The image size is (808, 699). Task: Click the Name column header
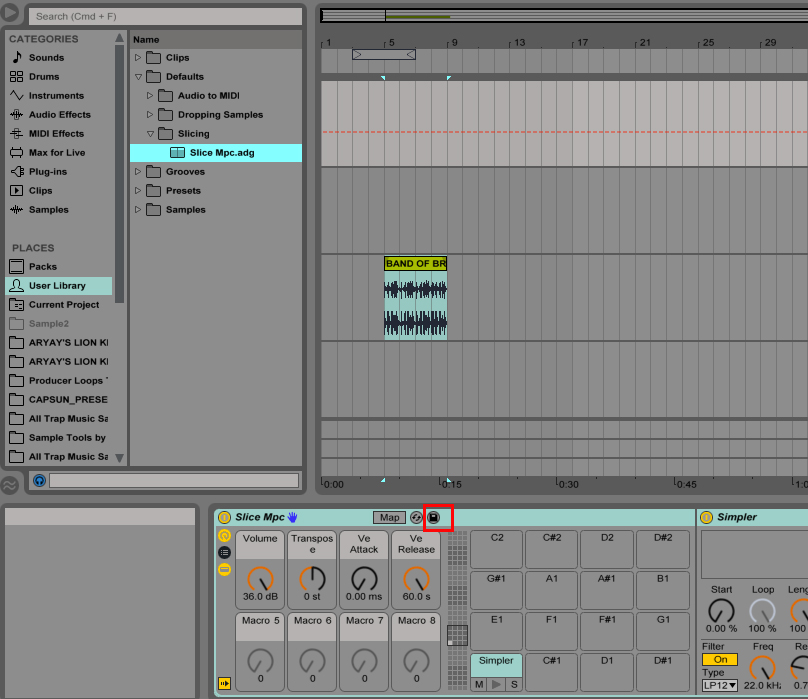click(216, 40)
